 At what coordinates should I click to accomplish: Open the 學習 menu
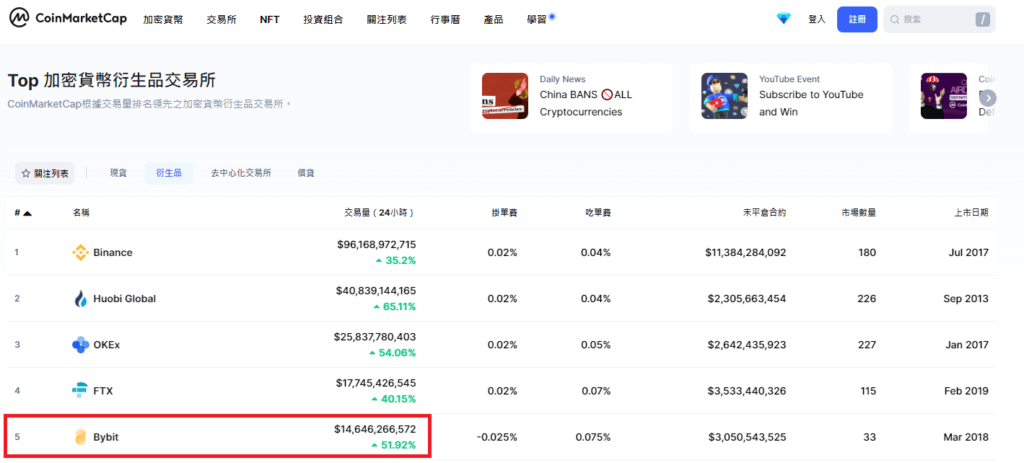(537, 20)
